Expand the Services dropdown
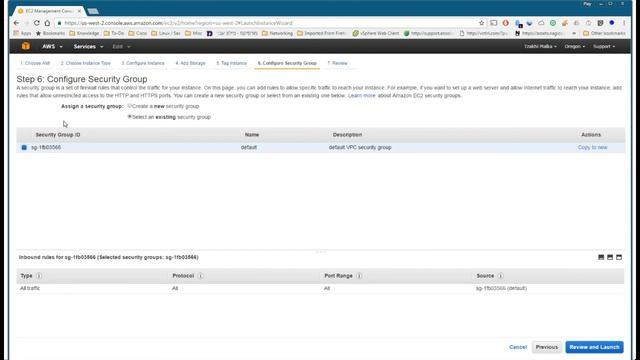The image size is (640, 360). (89, 47)
